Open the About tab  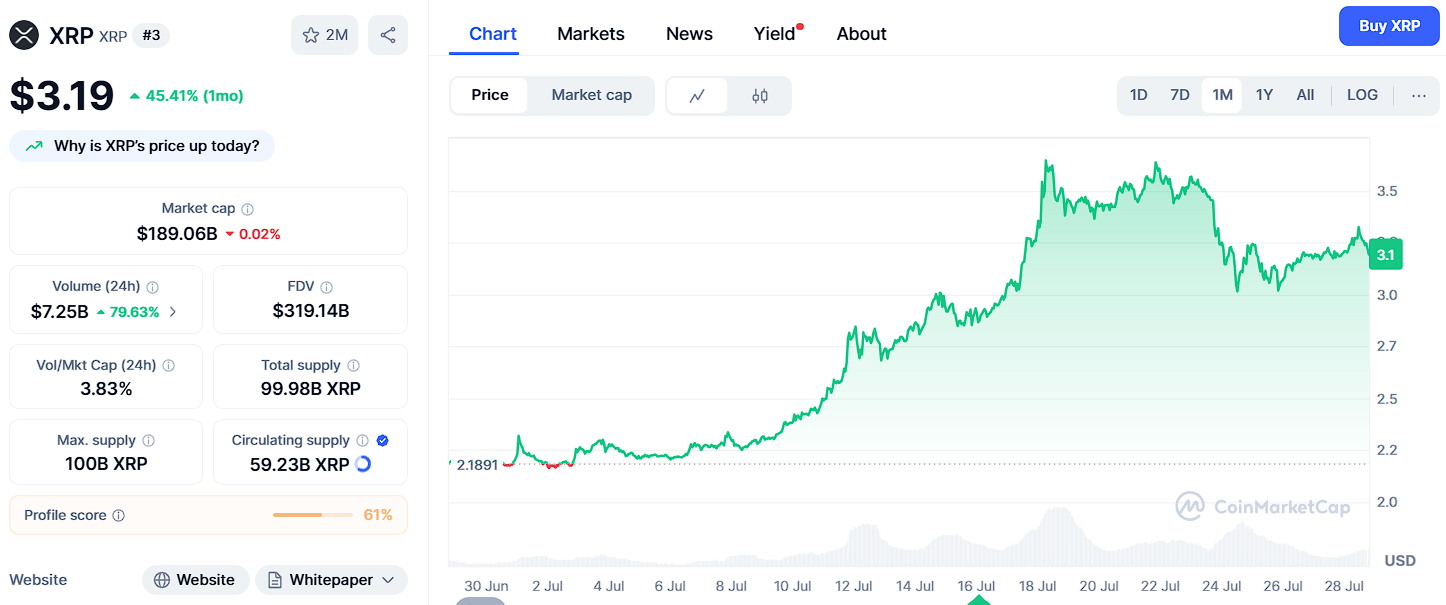pyautogui.click(x=861, y=34)
